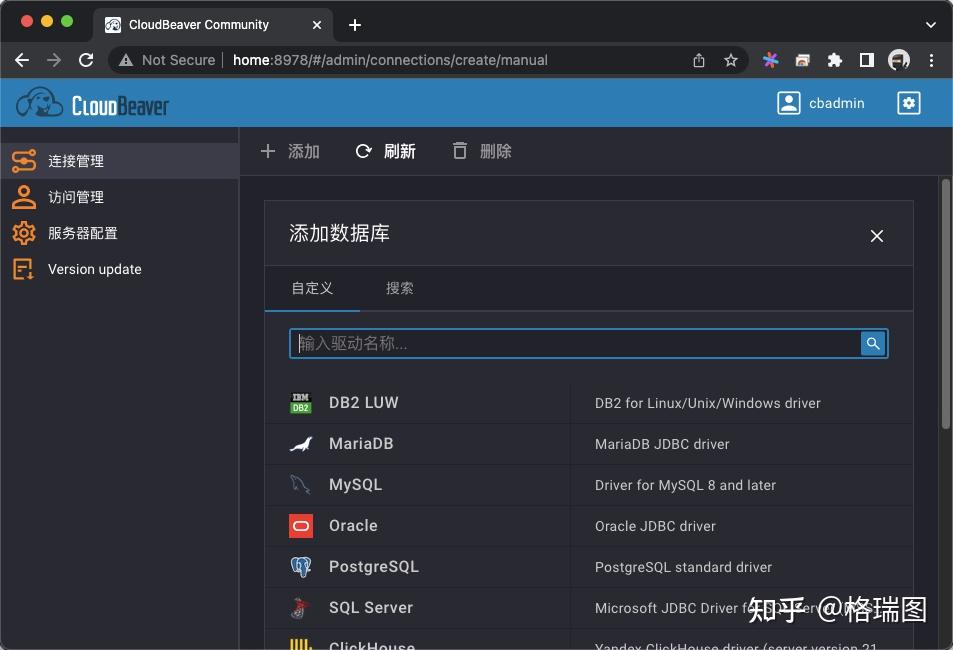
Task: Open 连接管理 via its sidebar icon
Action: [x=24, y=160]
